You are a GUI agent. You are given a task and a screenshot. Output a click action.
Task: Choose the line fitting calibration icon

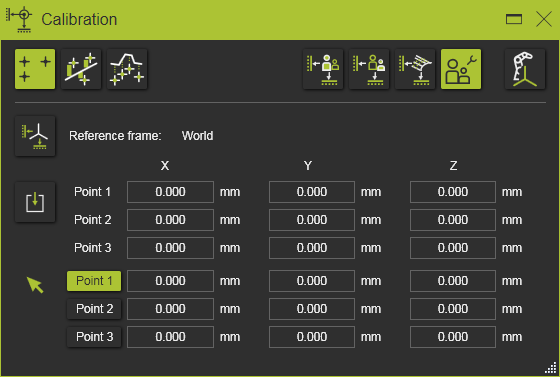click(81, 69)
